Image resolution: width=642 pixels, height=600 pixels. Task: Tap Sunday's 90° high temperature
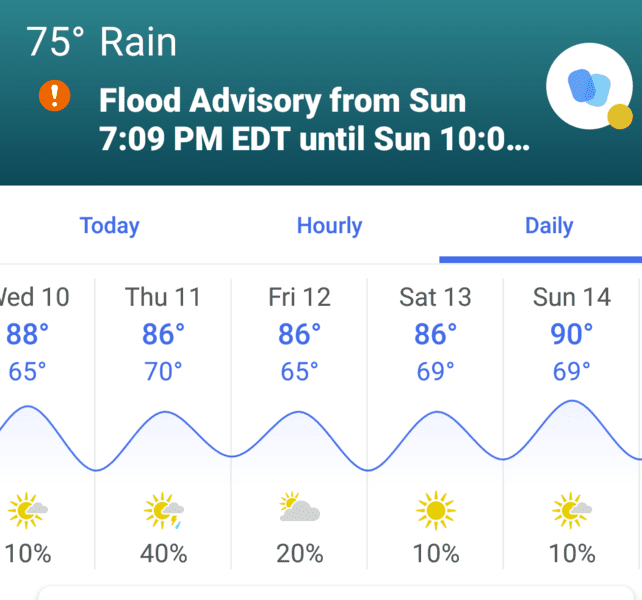(x=571, y=334)
